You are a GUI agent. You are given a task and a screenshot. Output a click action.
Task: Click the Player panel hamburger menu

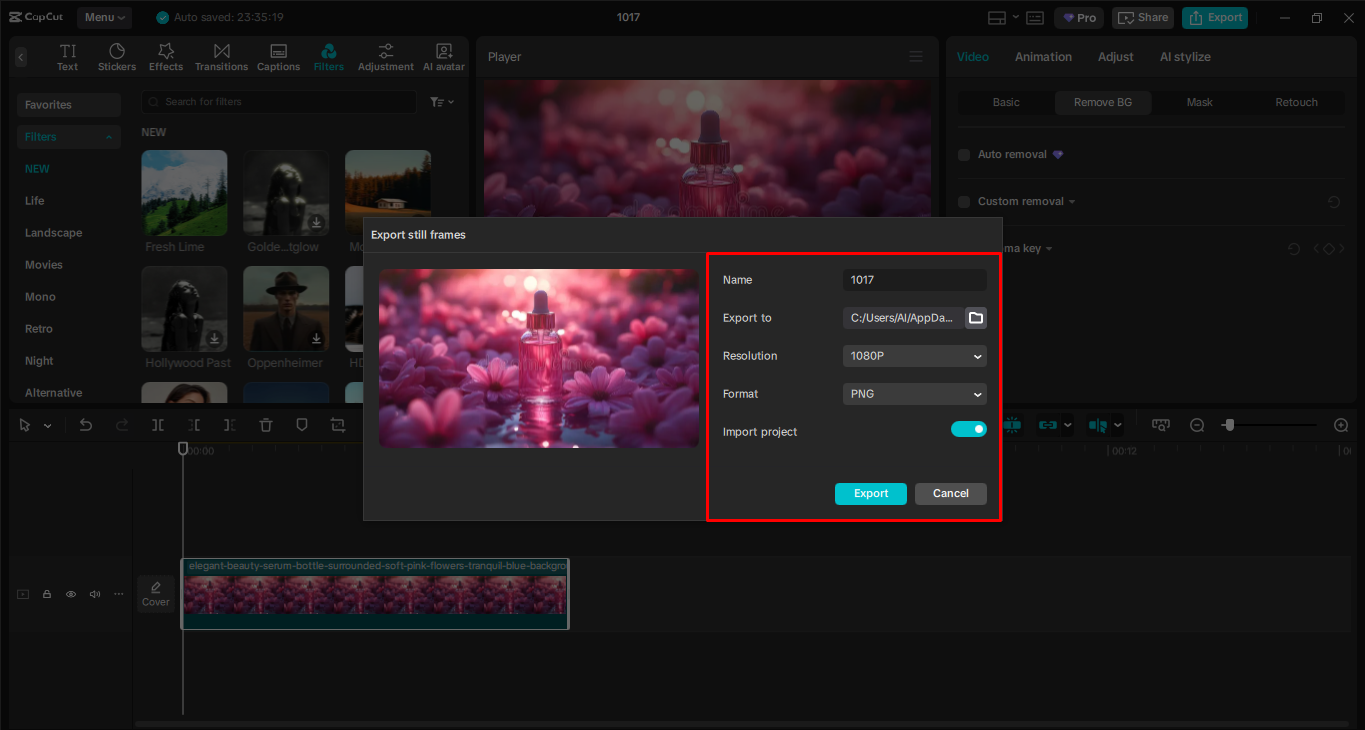click(916, 57)
